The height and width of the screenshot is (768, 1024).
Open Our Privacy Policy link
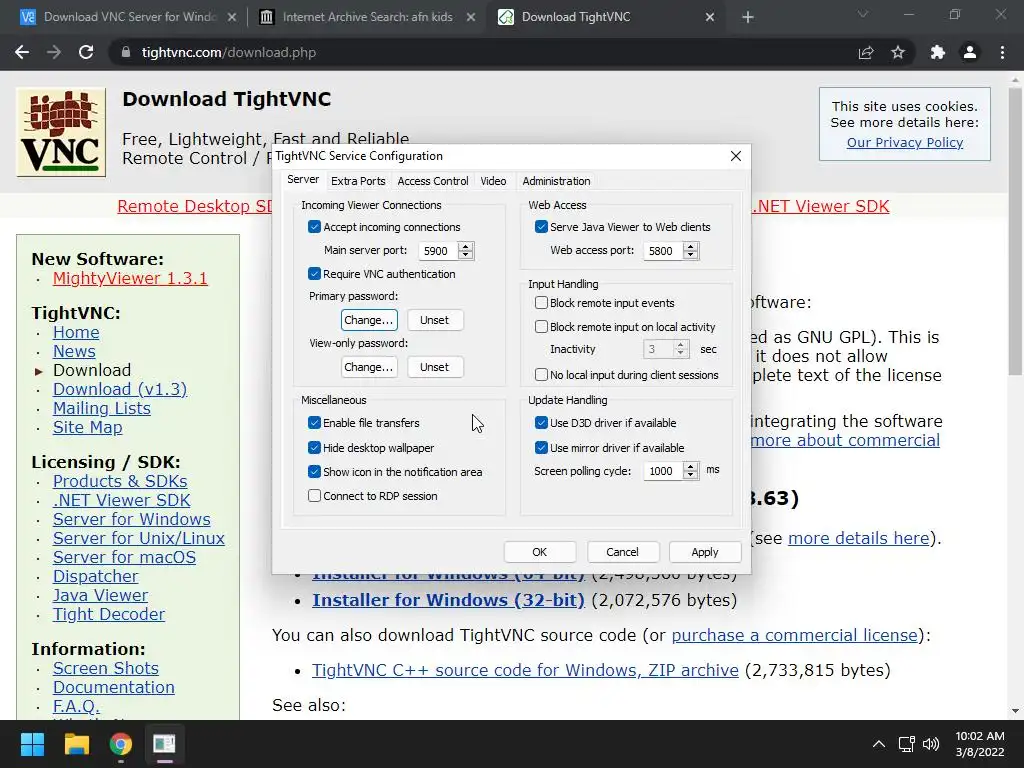coord(904,142)
